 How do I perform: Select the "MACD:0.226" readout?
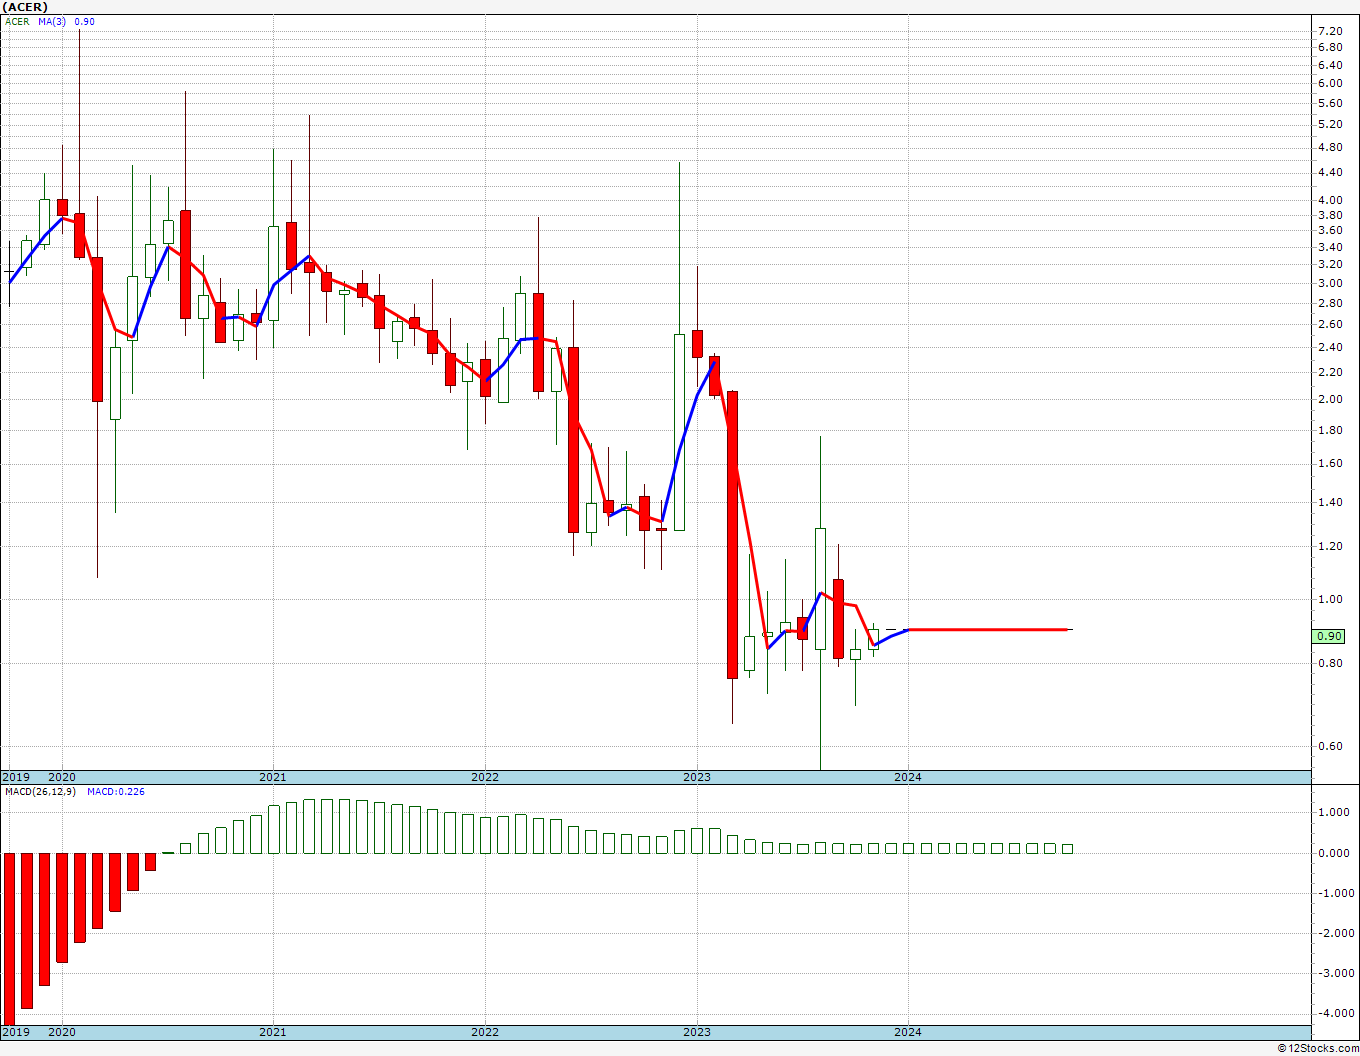[x=116, y=792]
